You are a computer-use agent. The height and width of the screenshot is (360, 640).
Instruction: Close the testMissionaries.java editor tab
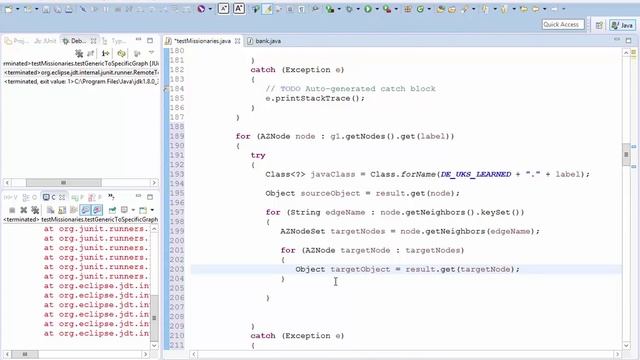pos(238,41)
